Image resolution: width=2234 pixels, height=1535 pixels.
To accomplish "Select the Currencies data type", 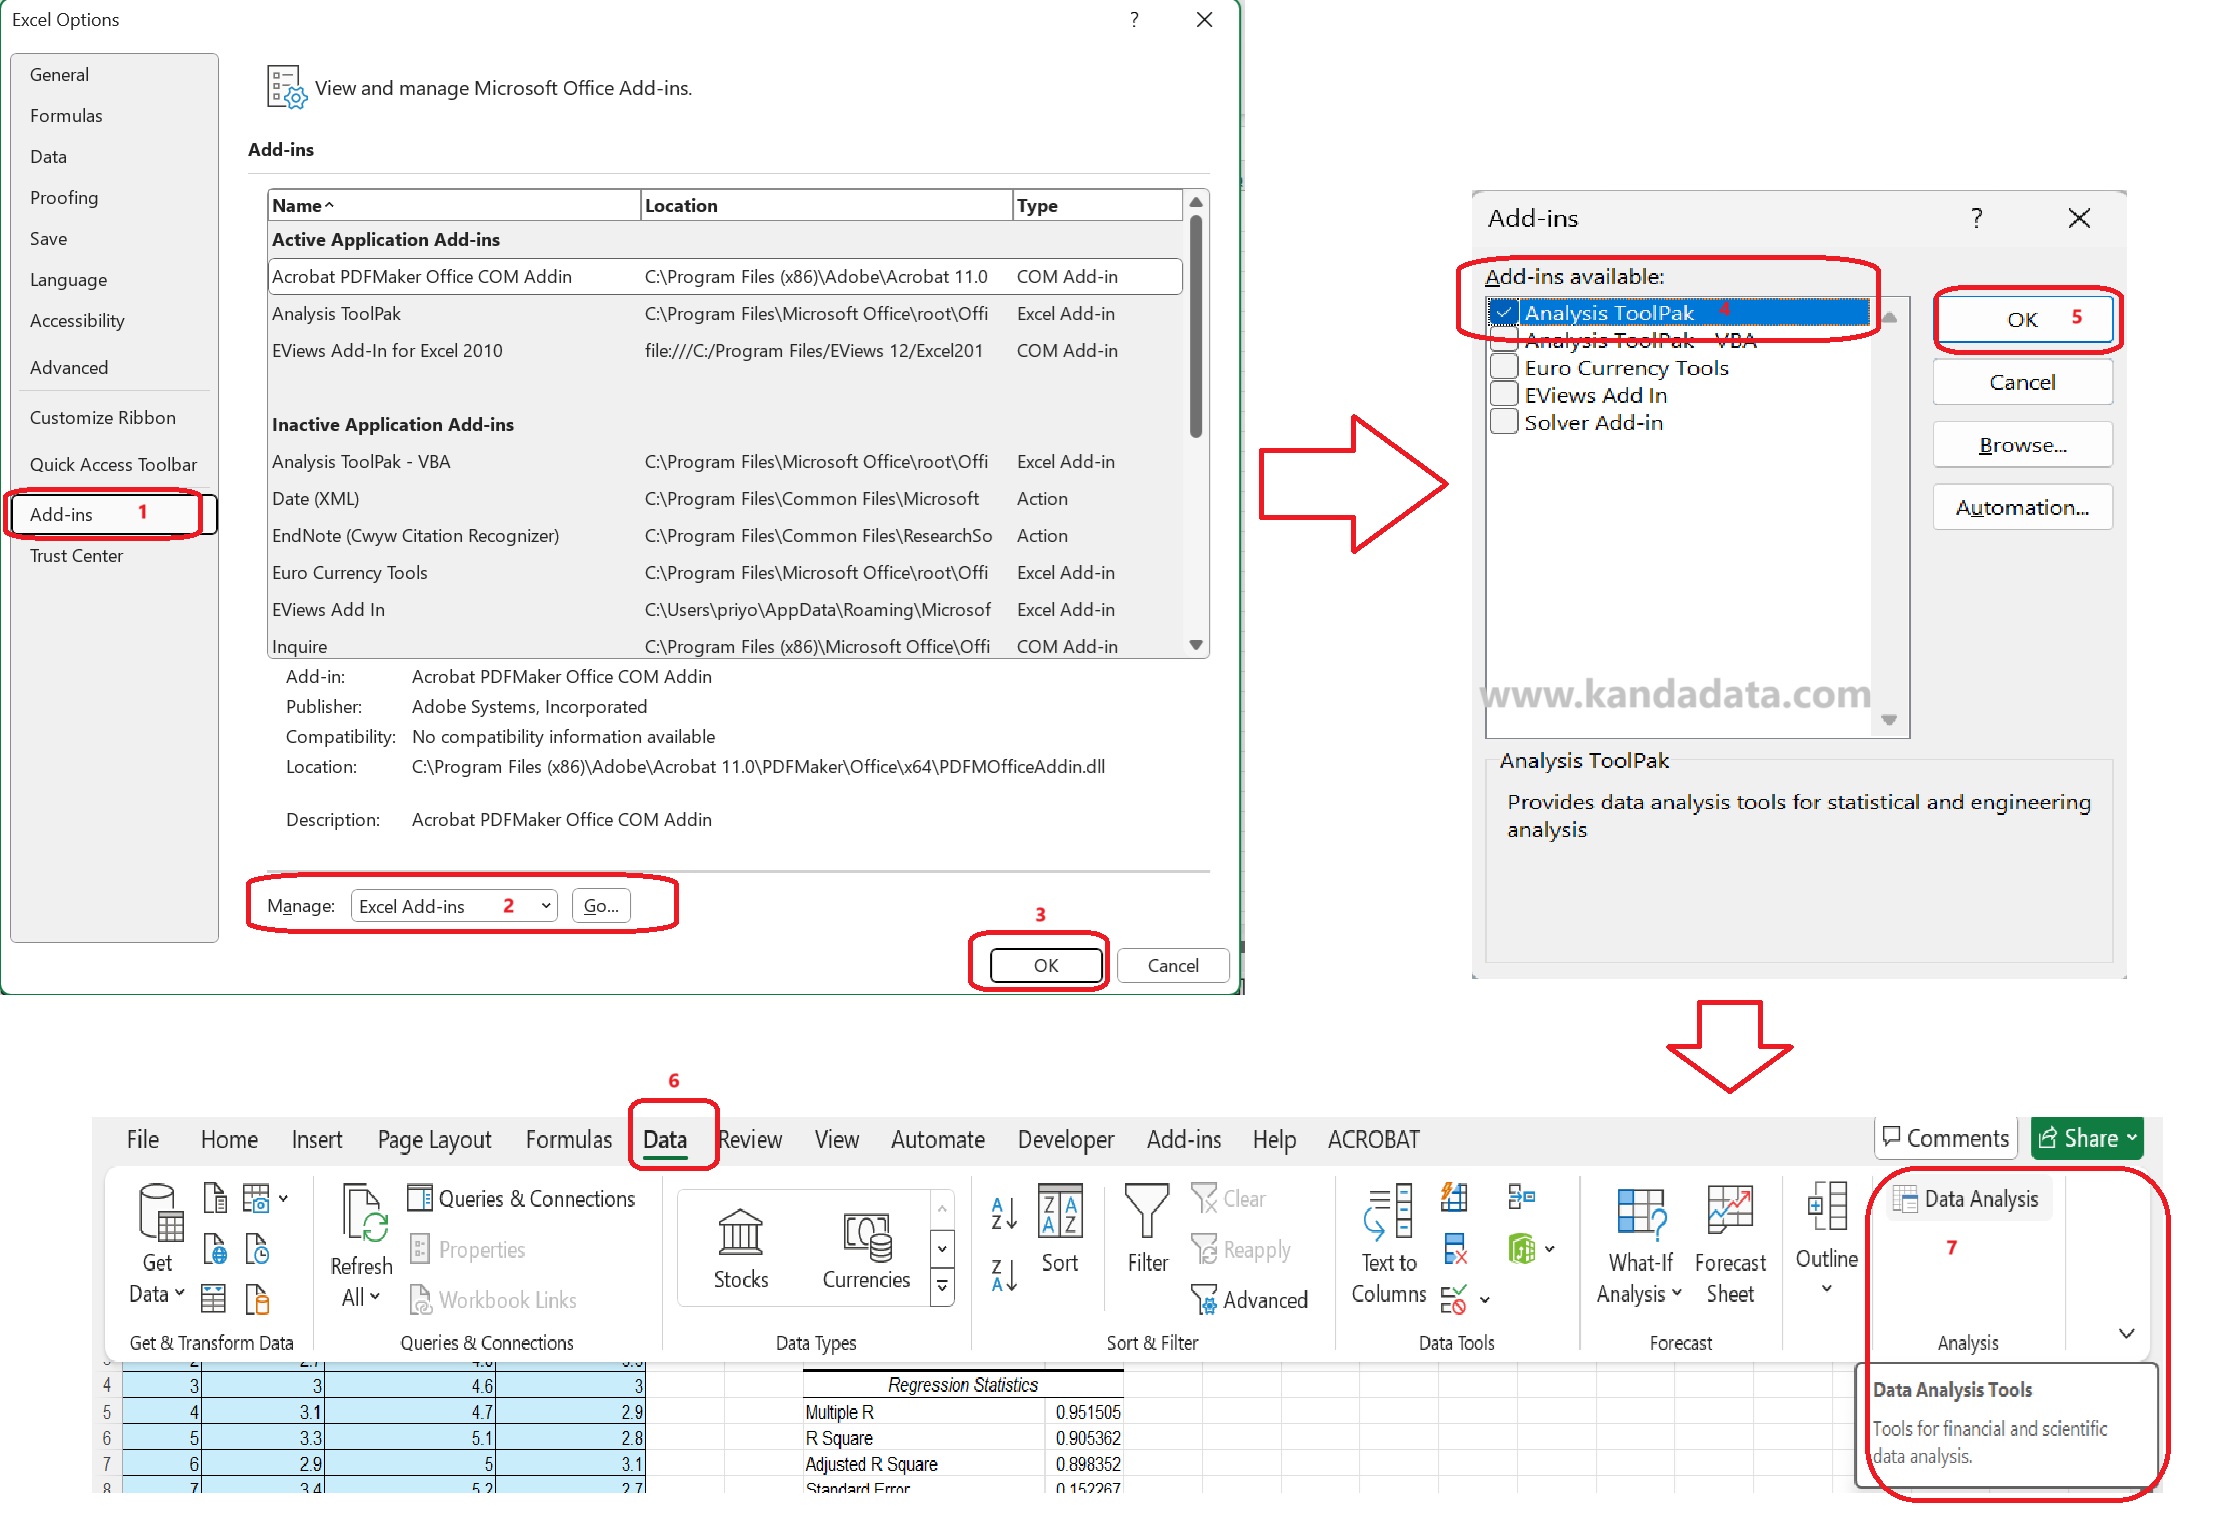I will click(866, 1245).
